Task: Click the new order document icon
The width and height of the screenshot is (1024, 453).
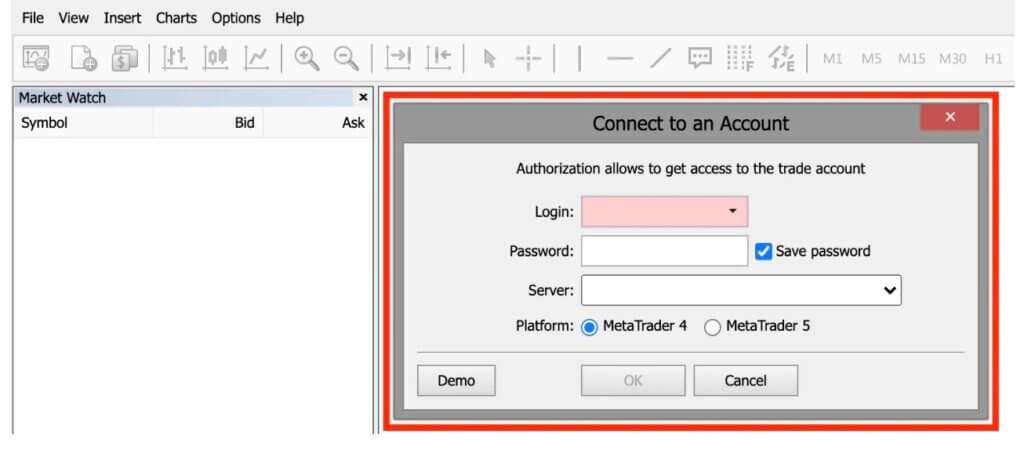Action: pyautogui.click(x=83, y=59)
